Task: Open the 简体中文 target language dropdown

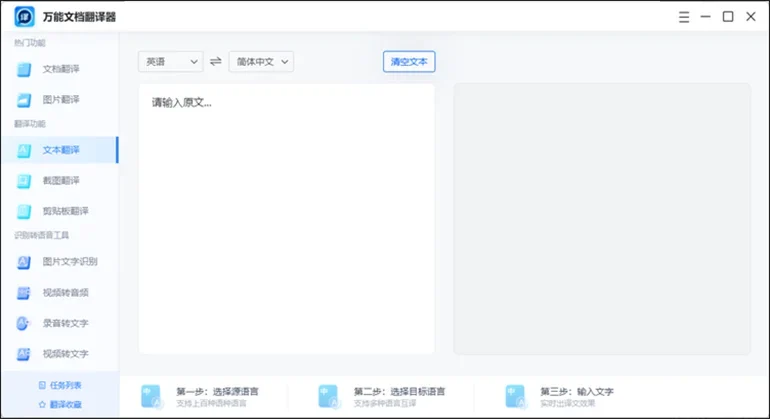Action: tap(261, 61)
